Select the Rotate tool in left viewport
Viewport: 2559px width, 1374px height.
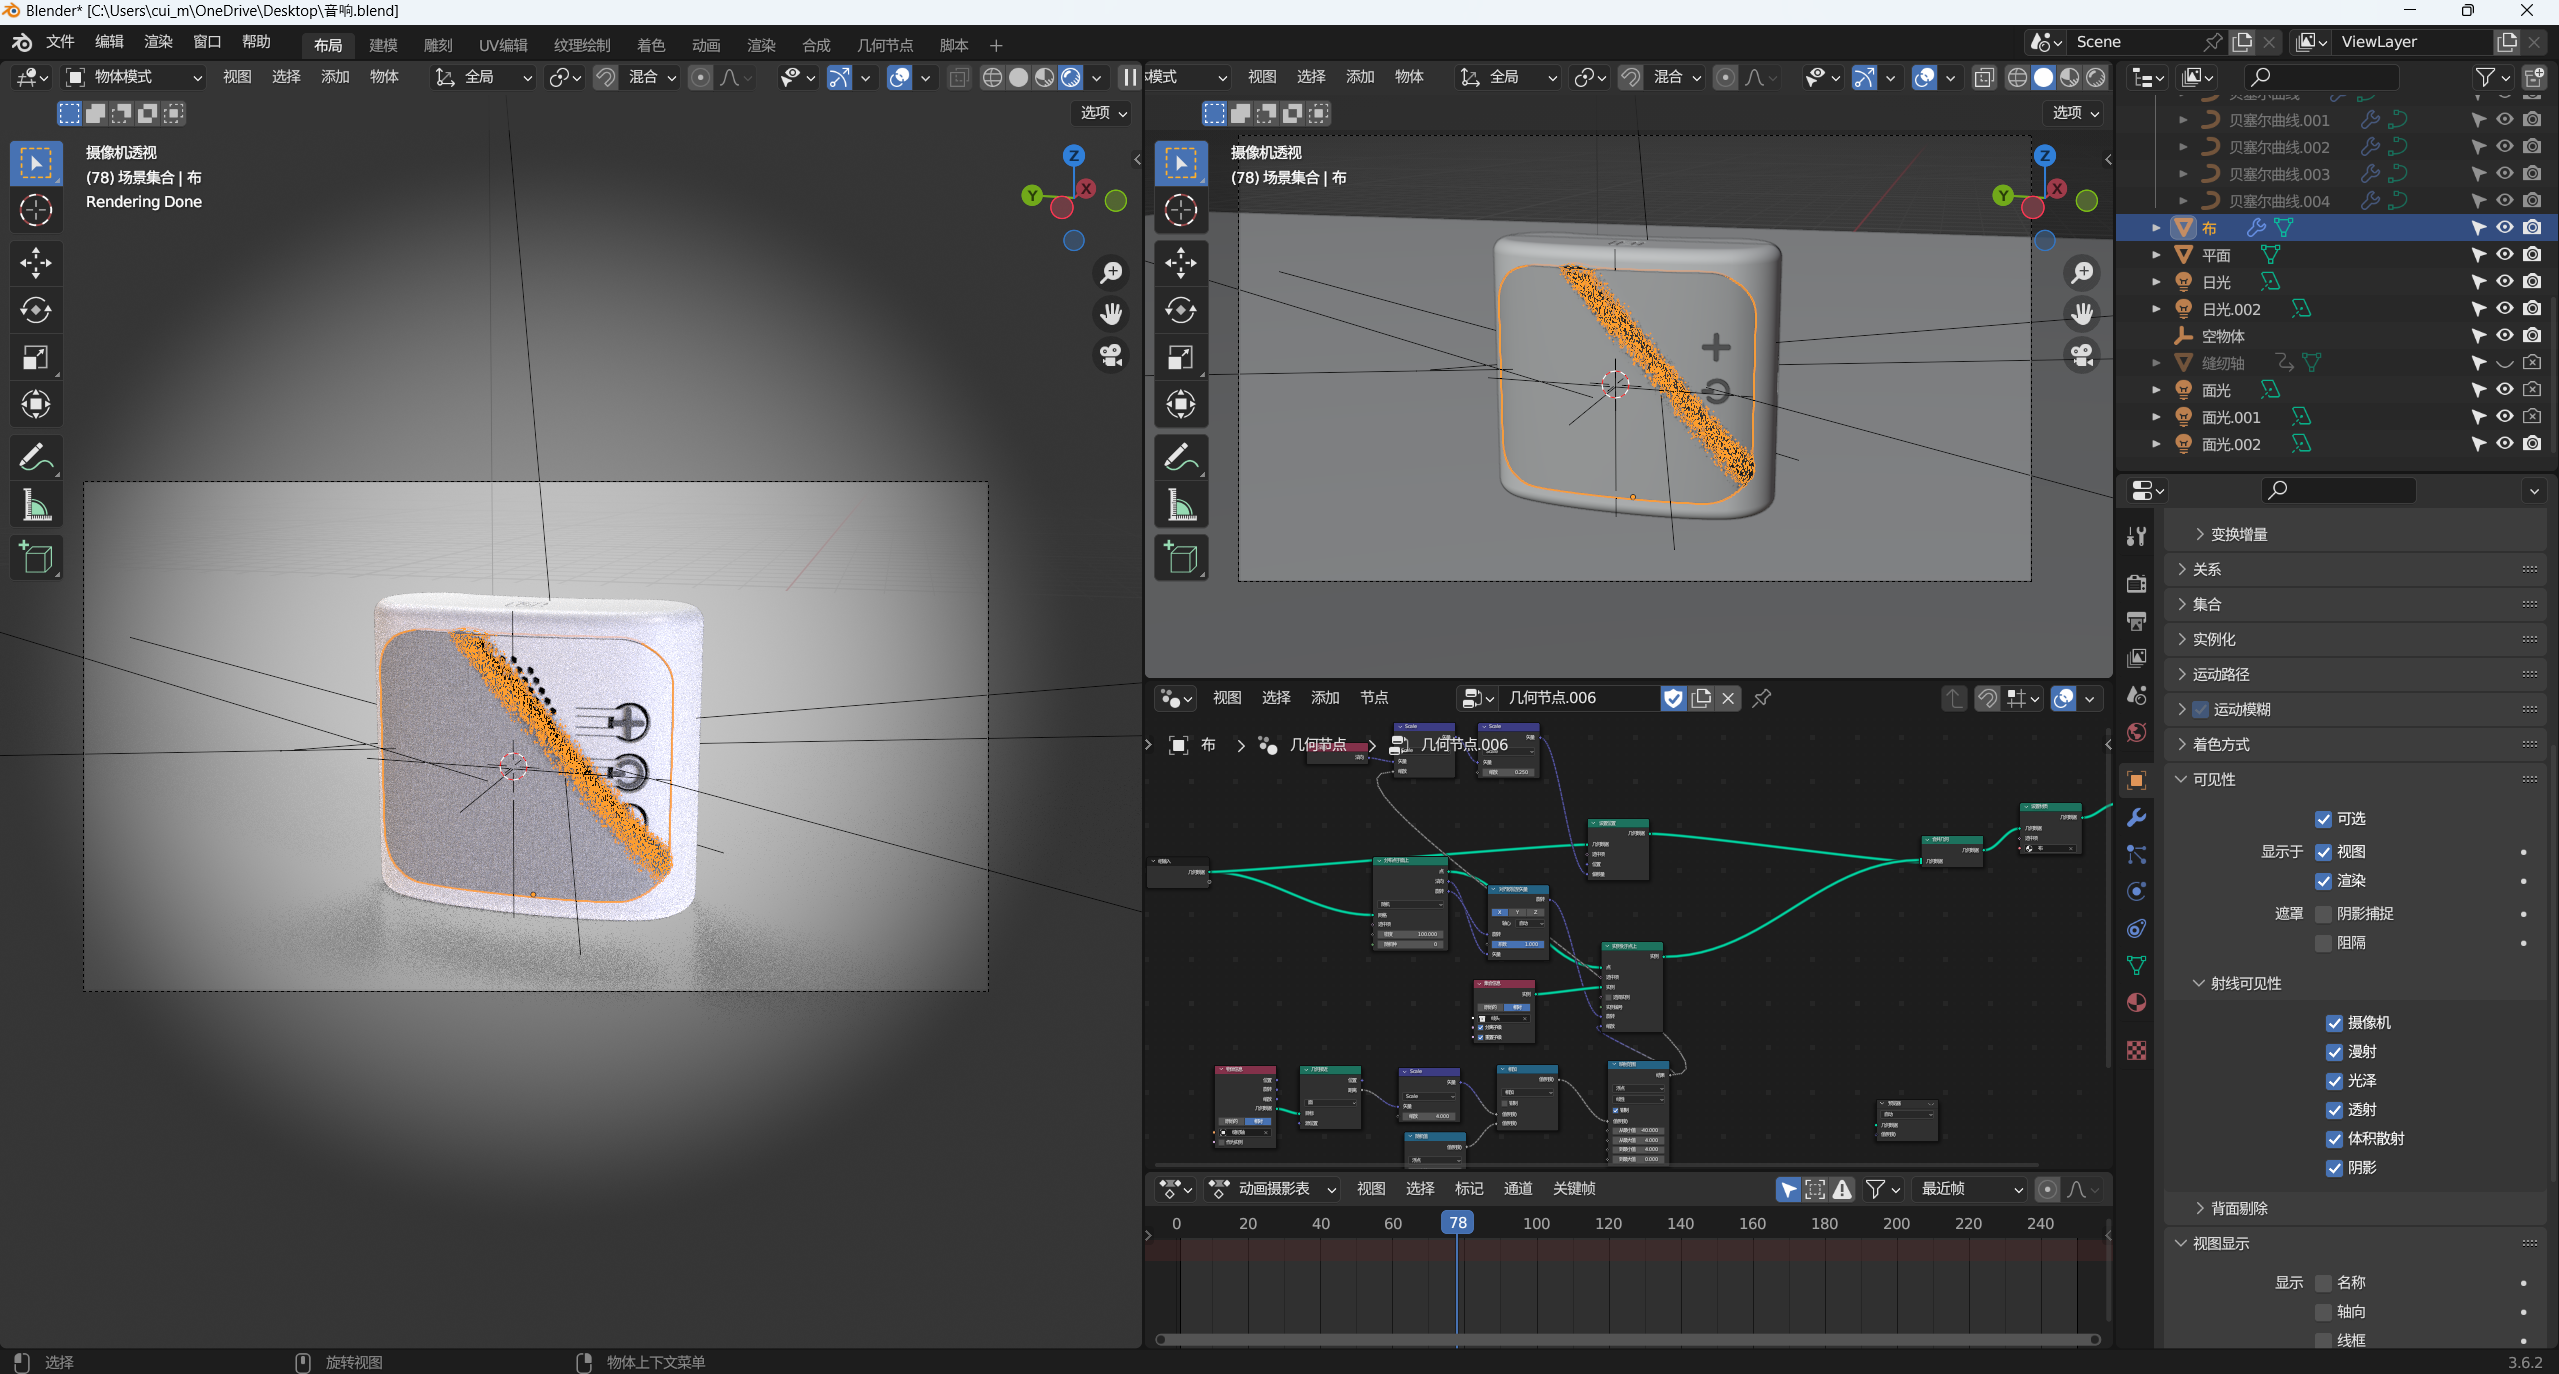pyautogui.click(x=36, y=310)
